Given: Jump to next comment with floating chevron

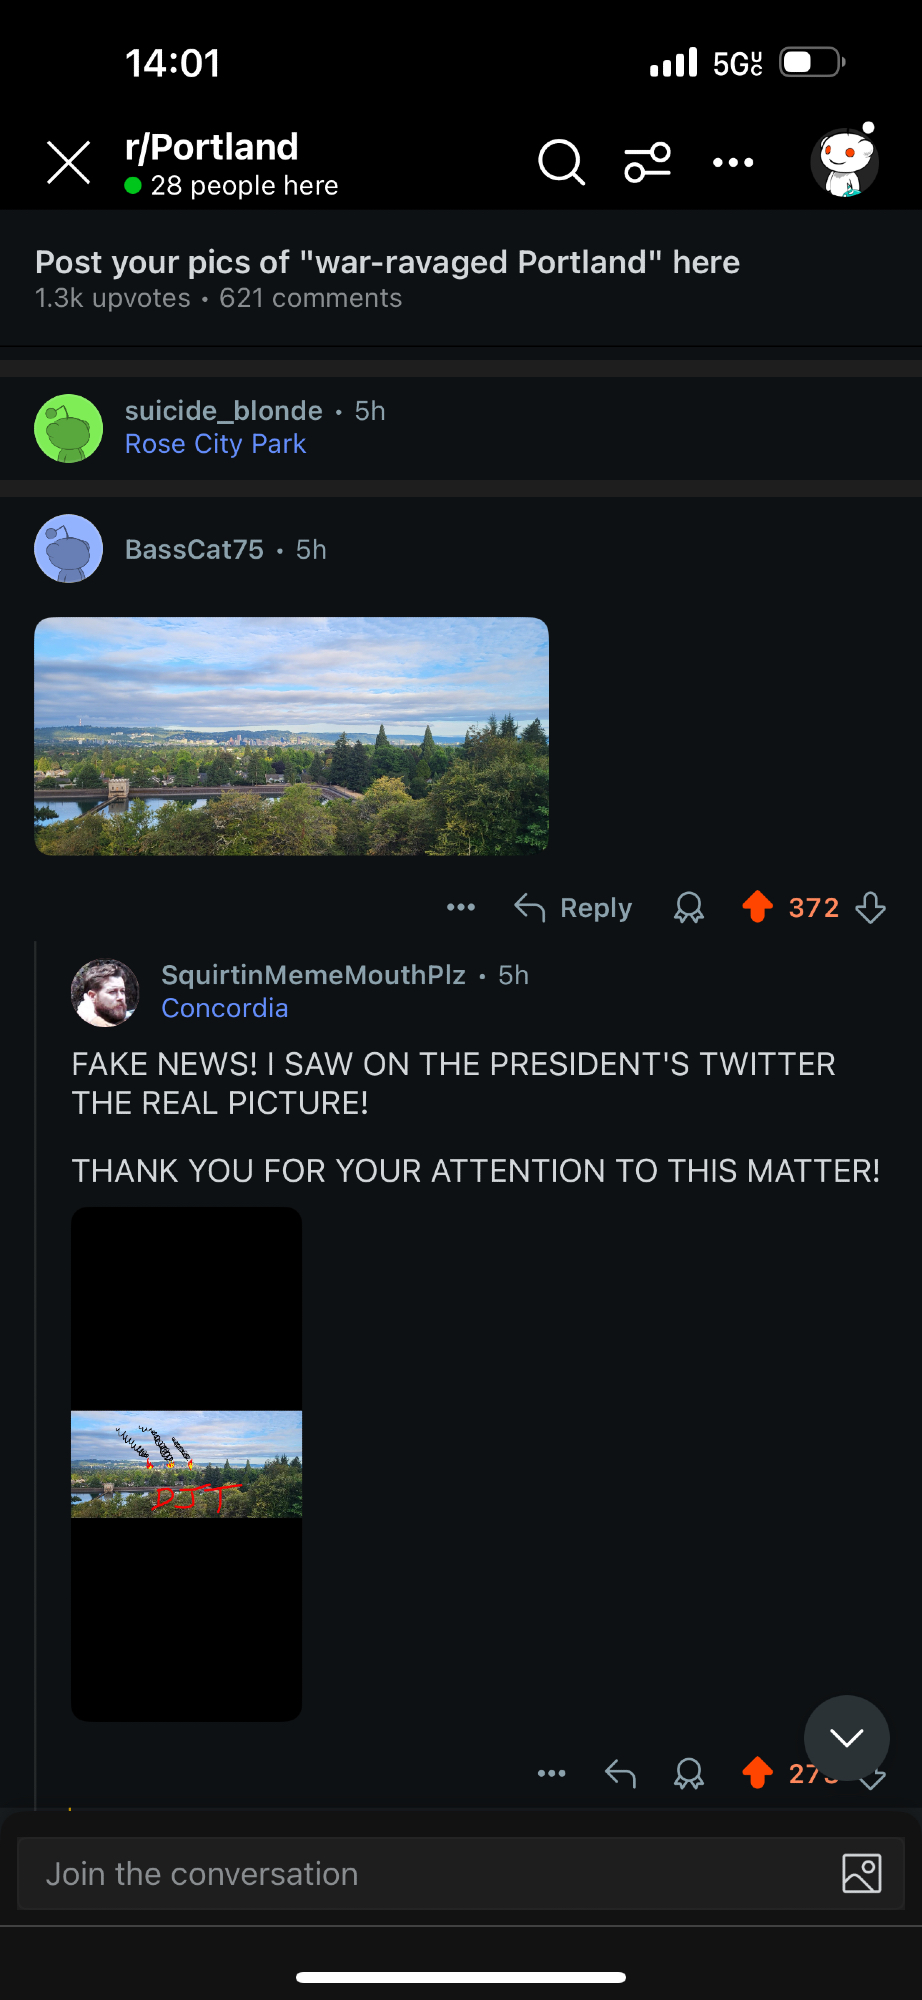Looking at the screenshot, I should click(x=846, y=1738).
